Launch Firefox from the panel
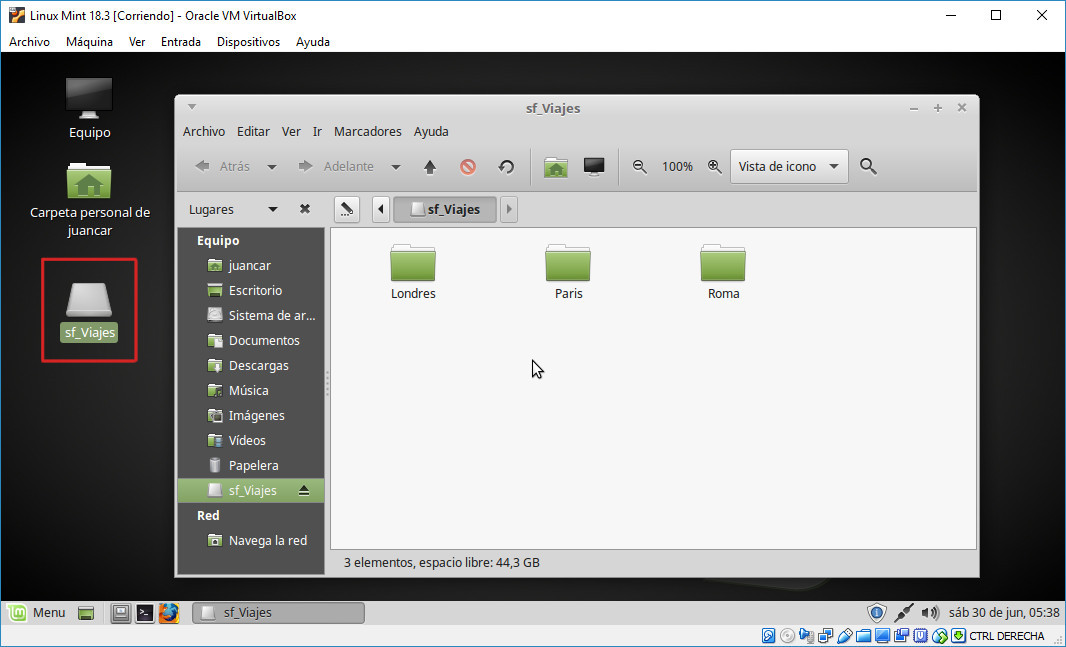The width and height of the screenshot is (1066, 647). click(x=169, y=612)
